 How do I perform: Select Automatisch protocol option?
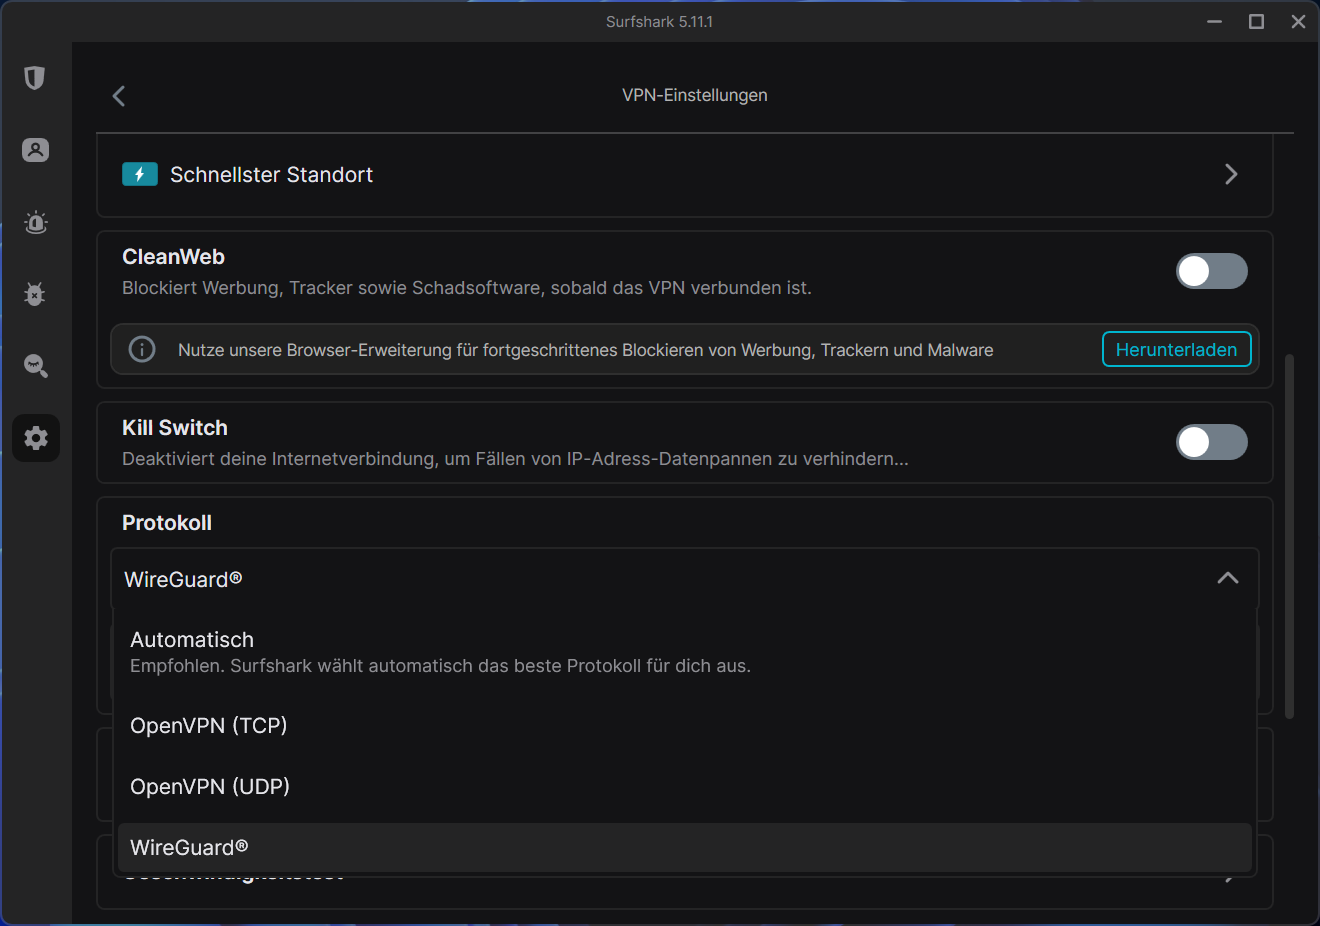(684, 652)
